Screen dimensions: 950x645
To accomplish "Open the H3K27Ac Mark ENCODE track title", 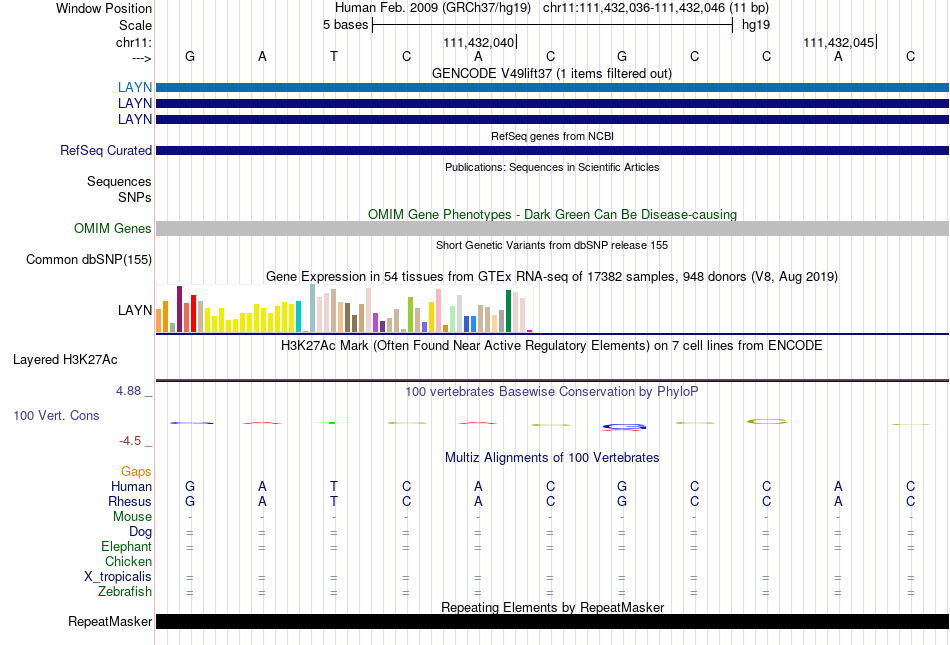I will [552, 346].
